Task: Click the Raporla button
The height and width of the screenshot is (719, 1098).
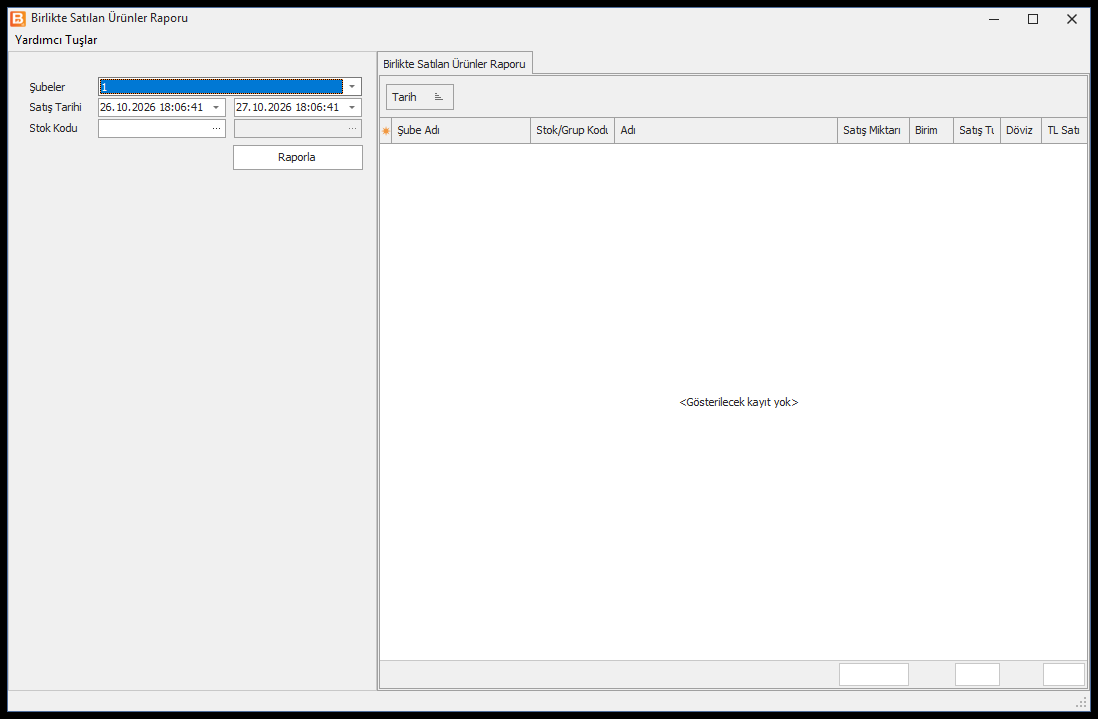Action: [298, 158]
